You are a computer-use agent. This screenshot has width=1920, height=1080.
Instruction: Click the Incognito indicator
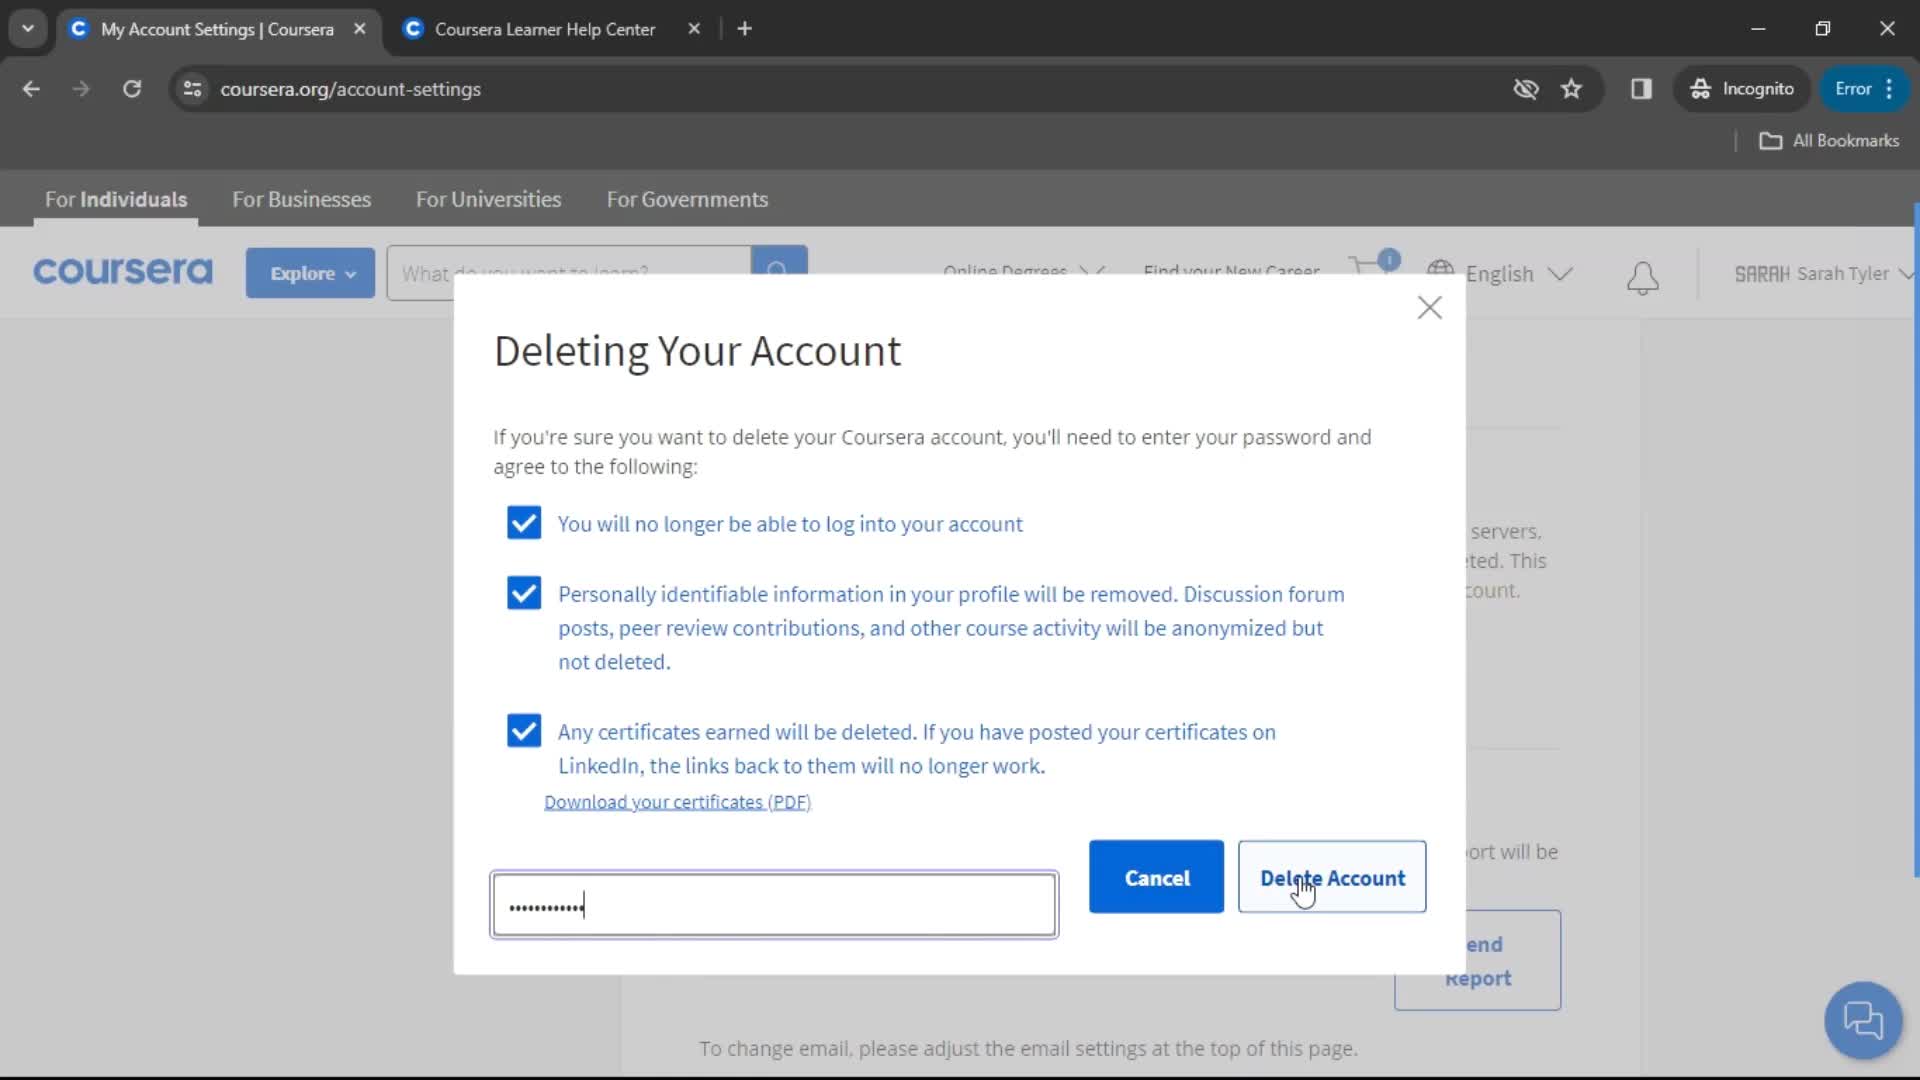pyautogui.click(x=1742, y=89)
